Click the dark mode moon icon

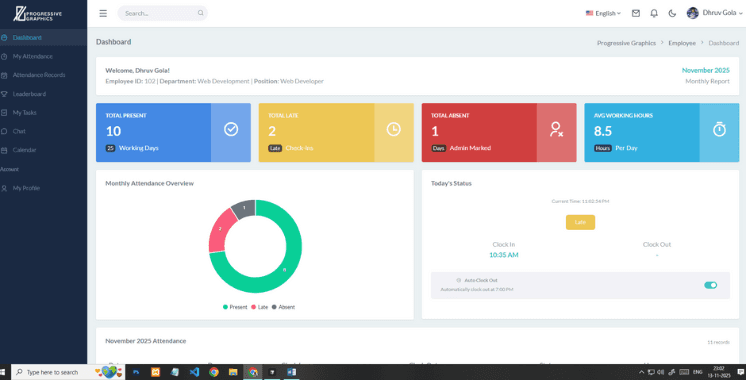pos(672,13)
